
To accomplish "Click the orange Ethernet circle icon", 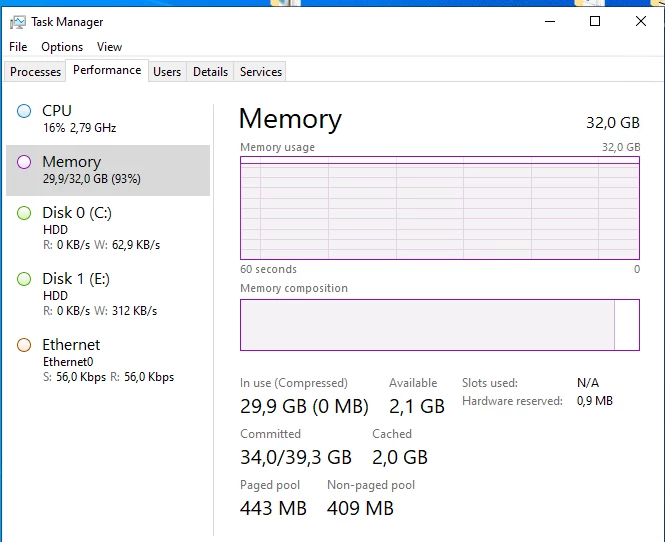I will click(x=24, y=345).
